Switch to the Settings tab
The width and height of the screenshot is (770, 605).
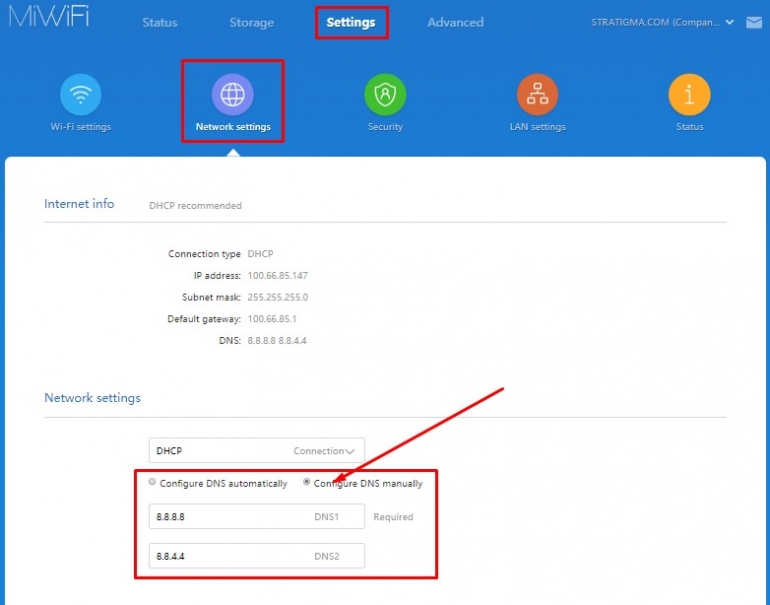point(351,23)
